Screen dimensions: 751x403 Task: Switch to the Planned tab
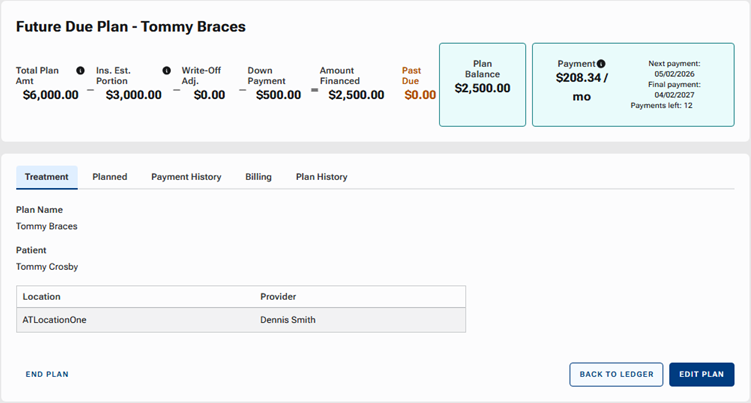coord(110,177)
